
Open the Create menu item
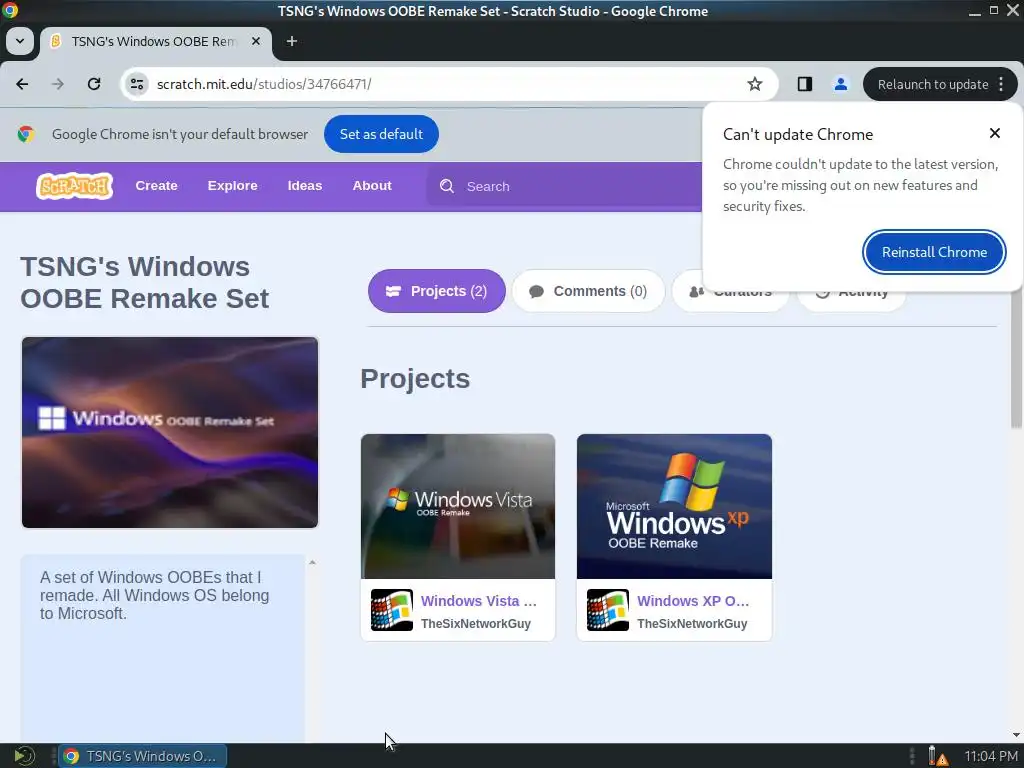point(157,186)
